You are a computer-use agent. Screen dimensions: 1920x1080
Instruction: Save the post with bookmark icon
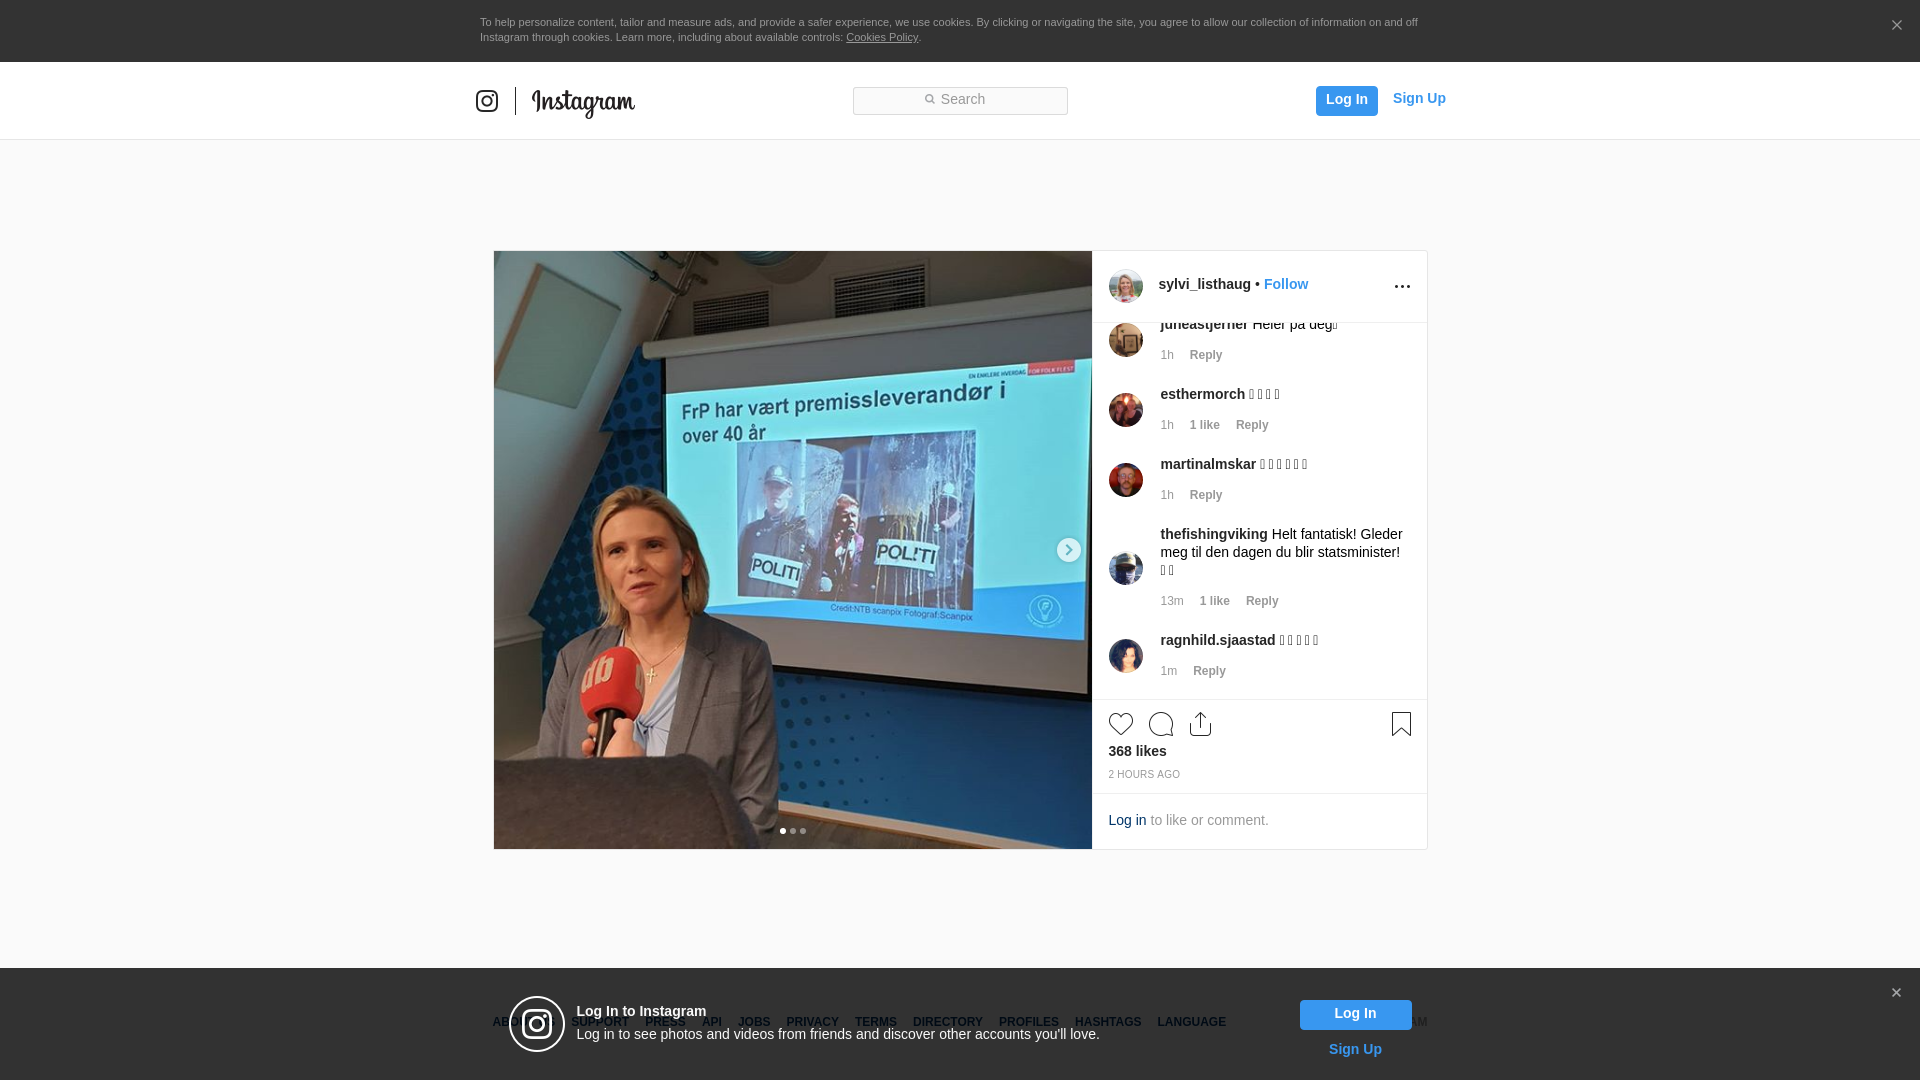[x=1401, y=724]
